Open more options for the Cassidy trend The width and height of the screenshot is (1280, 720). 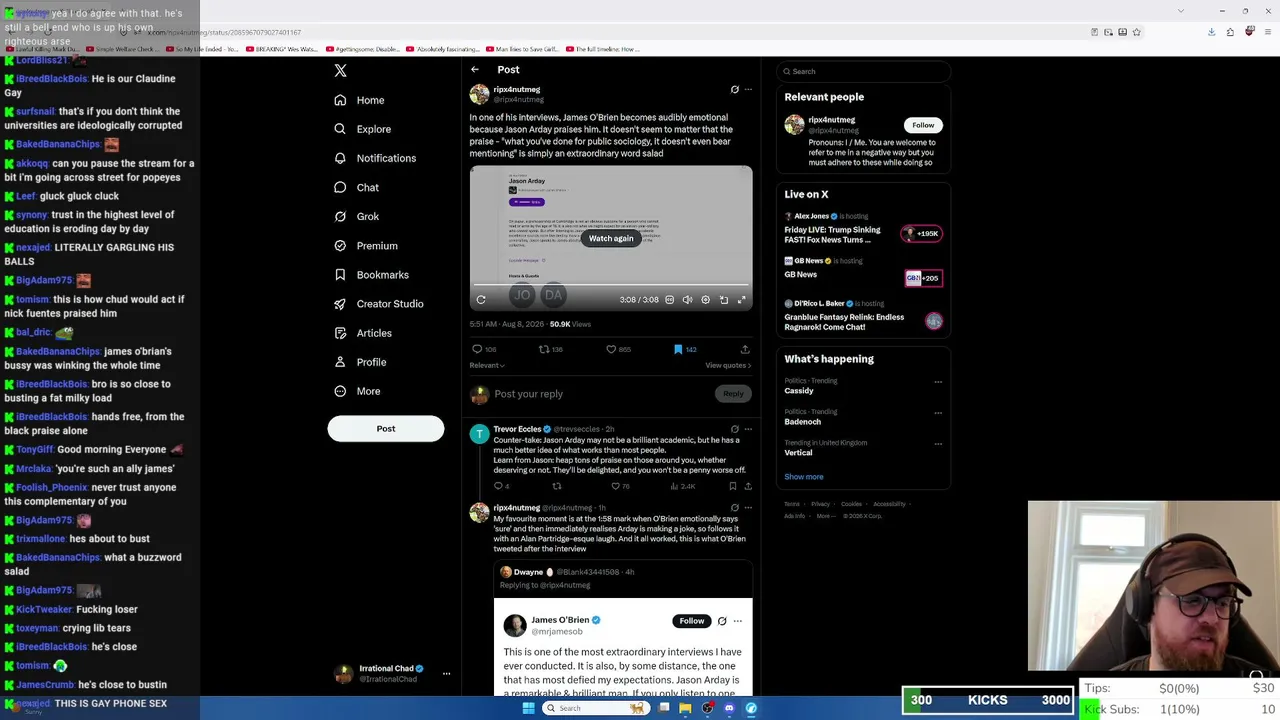click(x=938, y=381)
